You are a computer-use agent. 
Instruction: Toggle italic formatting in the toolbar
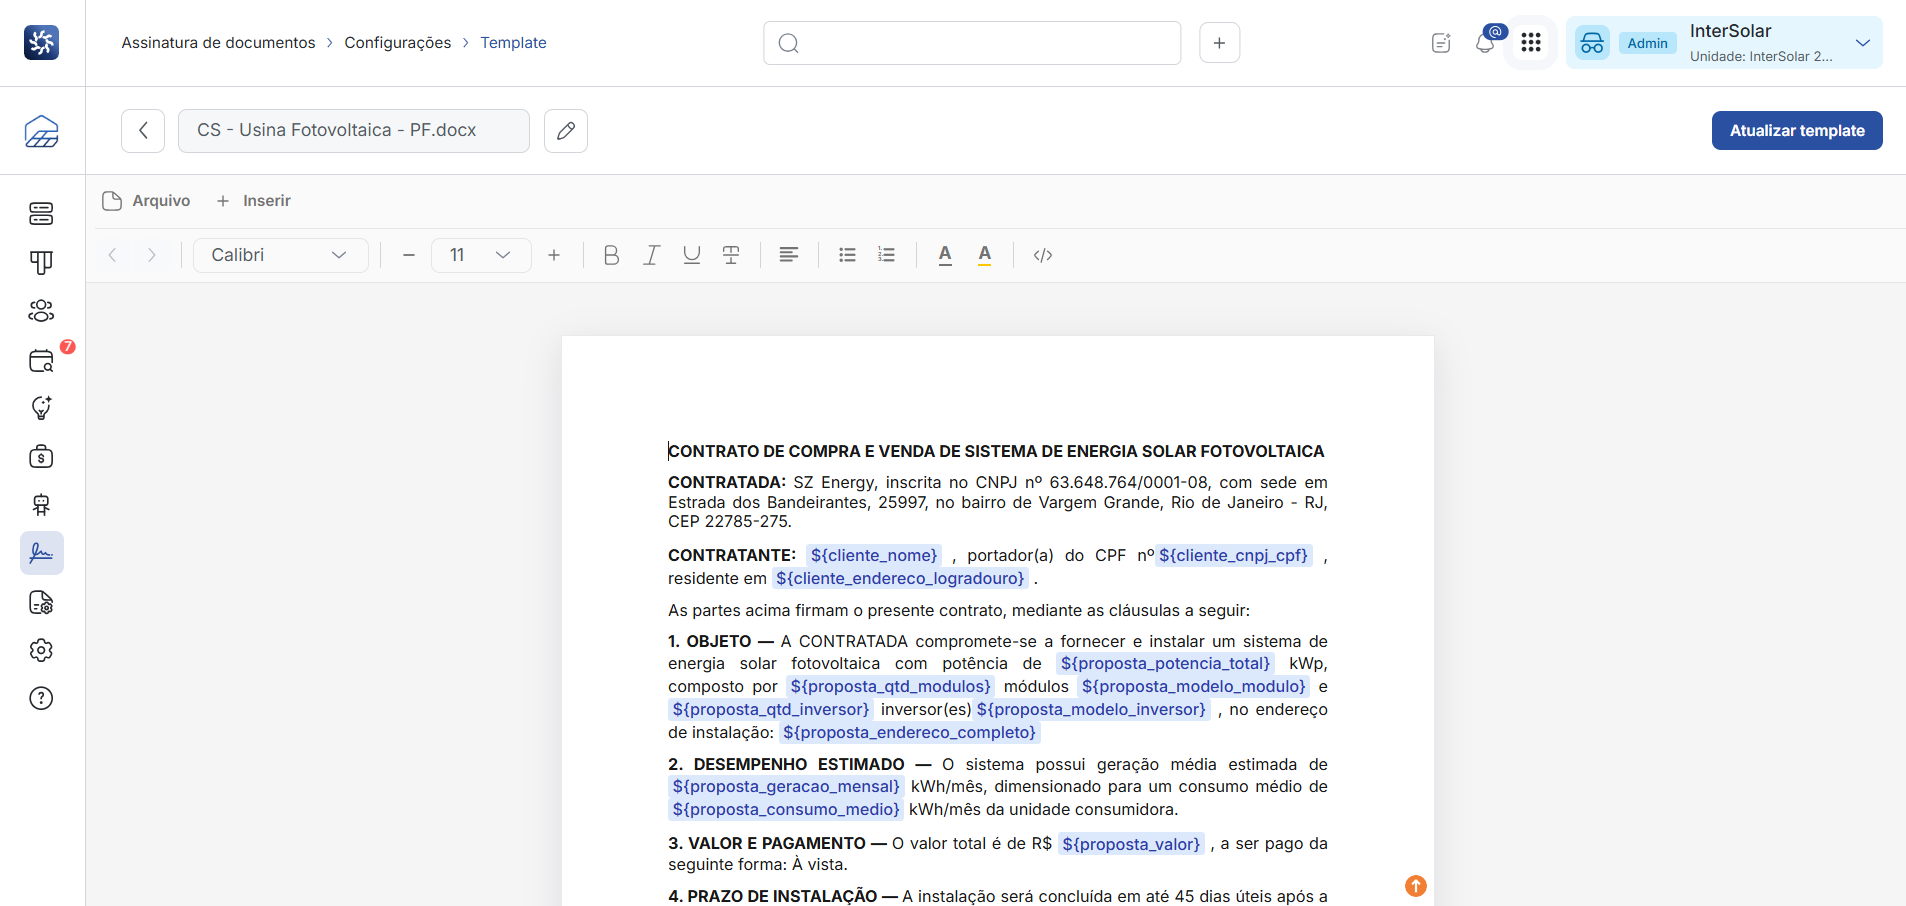(x=651, y=255)
